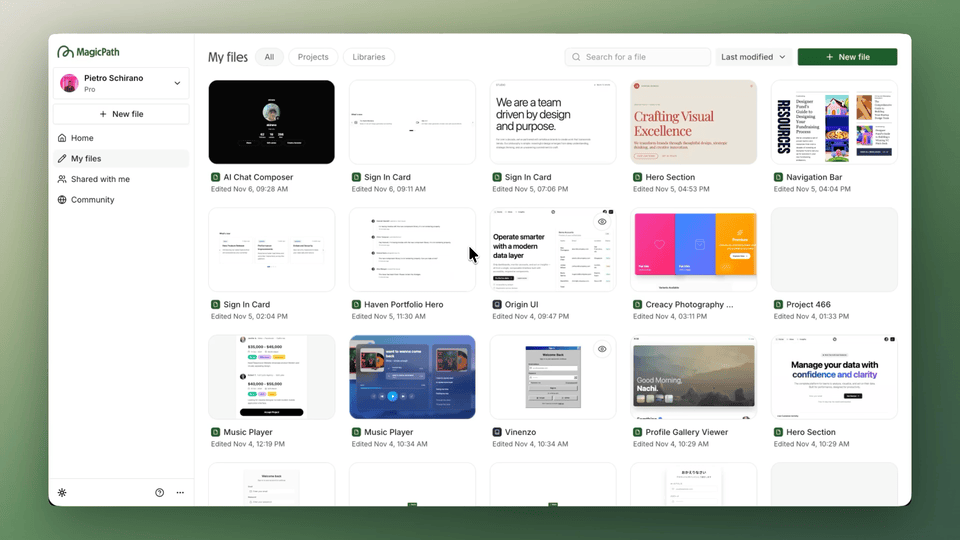The width and height of the screenshot is (960, 540).
Task: Open the Creacy Photography colorful thumbnail
Action: click(693, 249)
